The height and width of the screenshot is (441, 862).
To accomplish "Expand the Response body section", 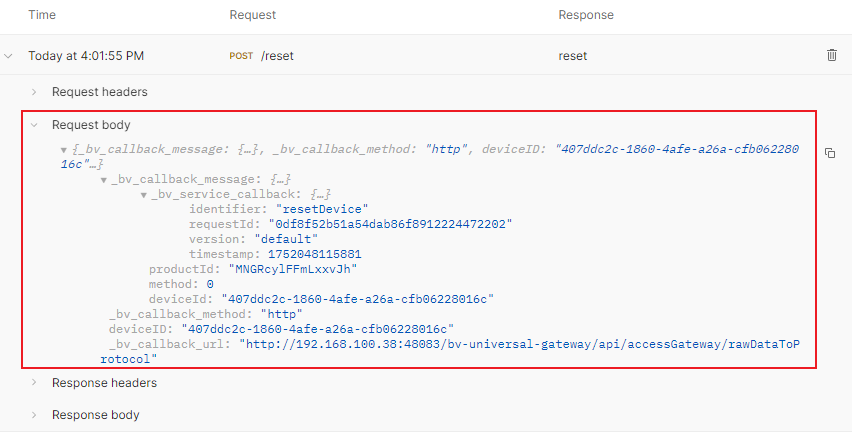I will point(34,415).
